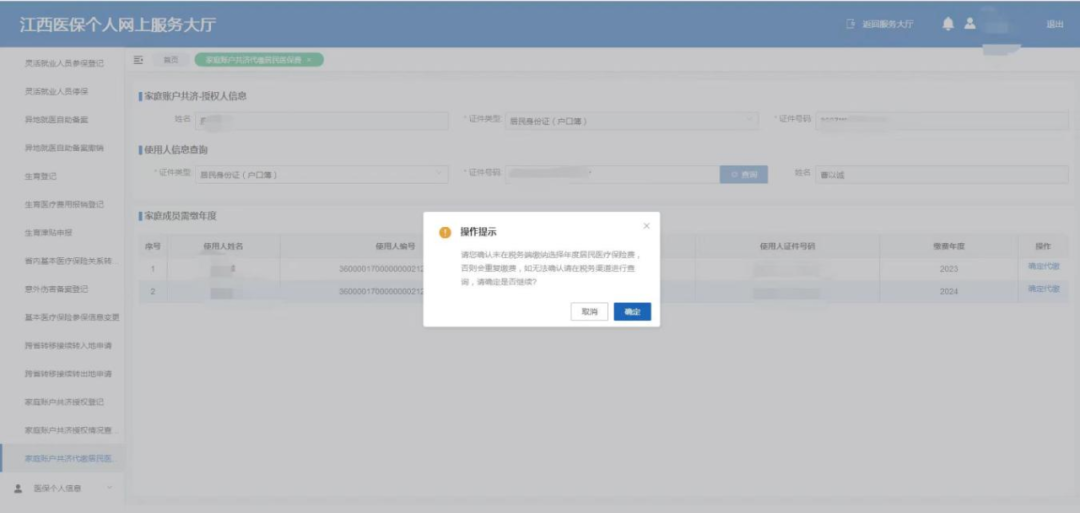Click the 返回服务大厅 return icon
This screenshot has height=513, width=1080.
(850, 24)
